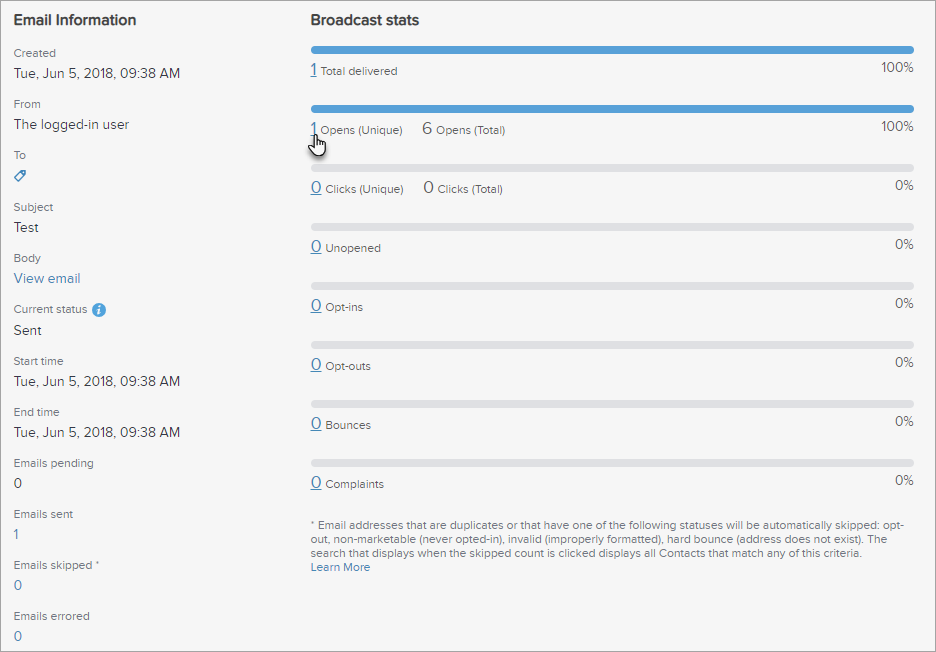Screen dimensions: 936x652
Task: Click the Opt-outs progress bar
Action: (612, 345)
